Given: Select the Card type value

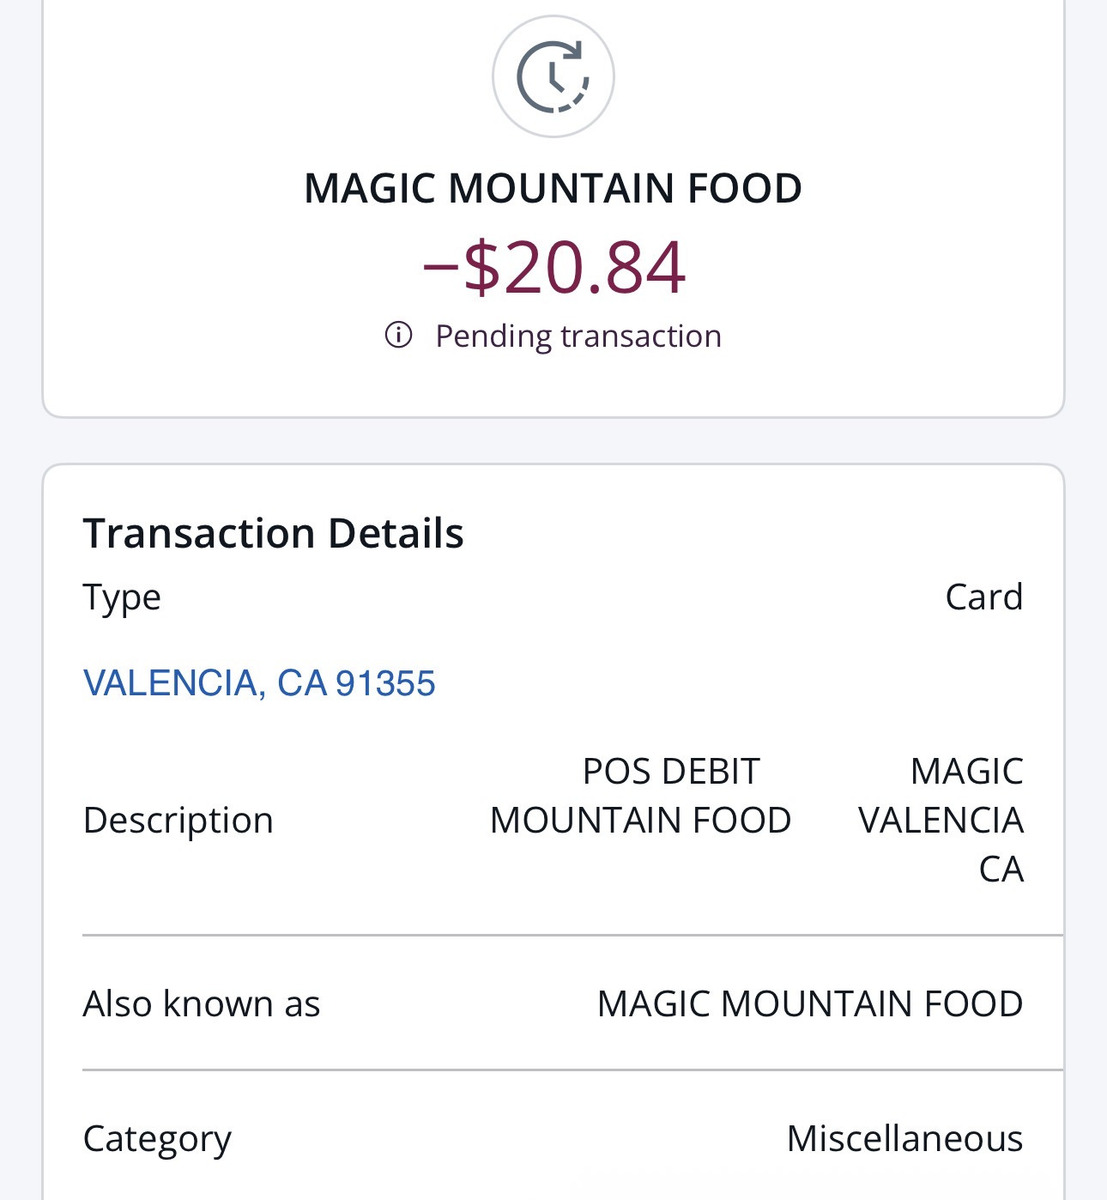Looking at the screenshot, I should 984,597.
